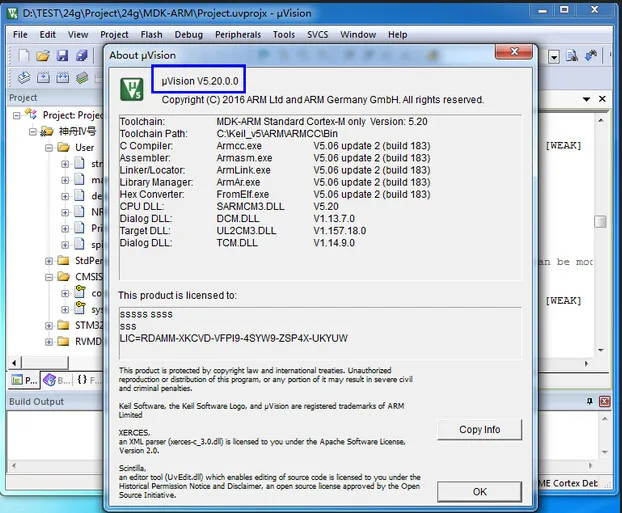Close the Build Output panel
Screen dimensions: 622x513
(605, 402)
